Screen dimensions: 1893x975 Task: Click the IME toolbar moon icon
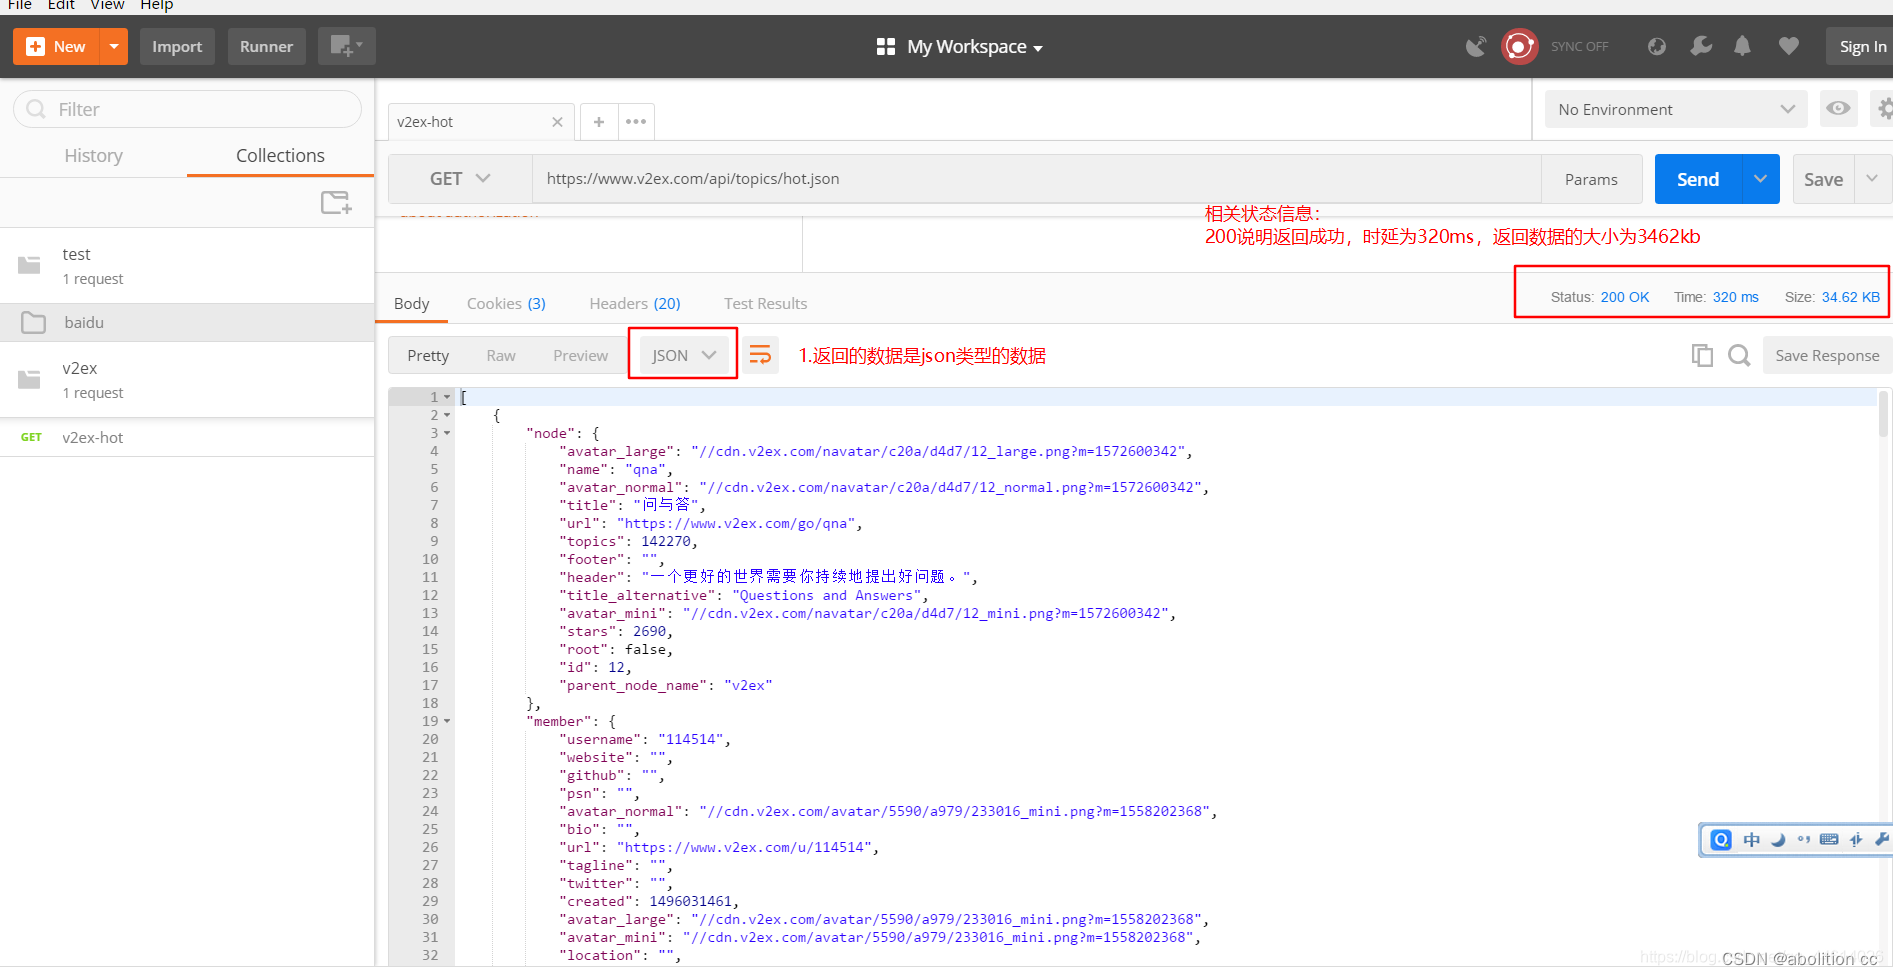(x=1778, y=840)
